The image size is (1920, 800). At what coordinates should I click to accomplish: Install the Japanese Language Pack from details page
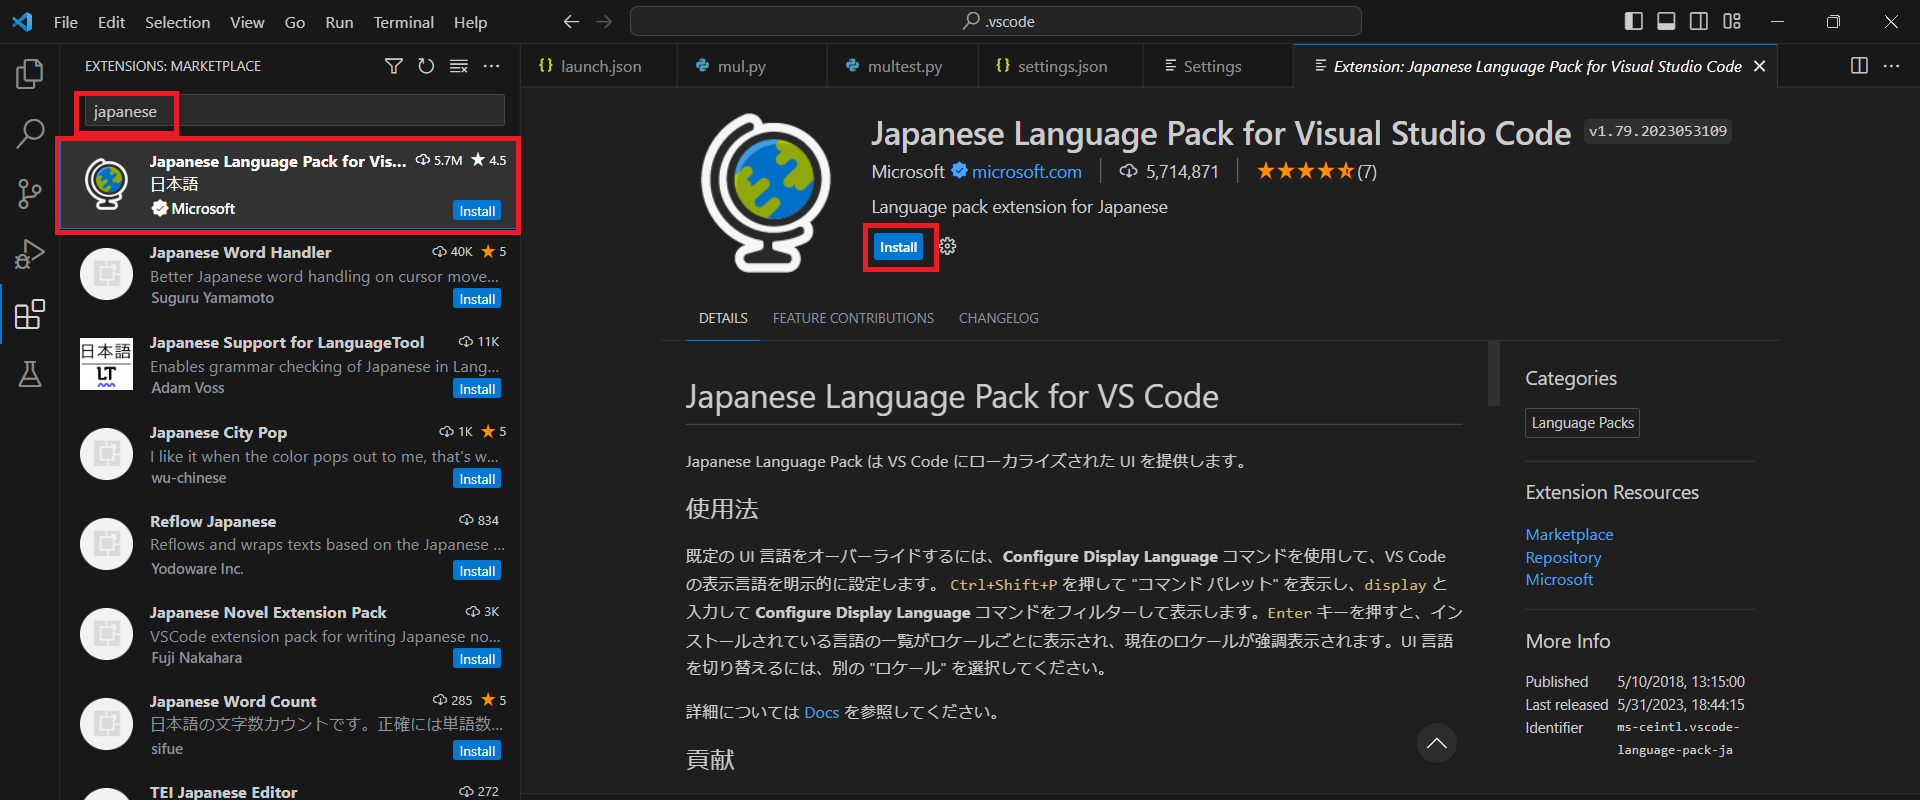click(898, 247)
